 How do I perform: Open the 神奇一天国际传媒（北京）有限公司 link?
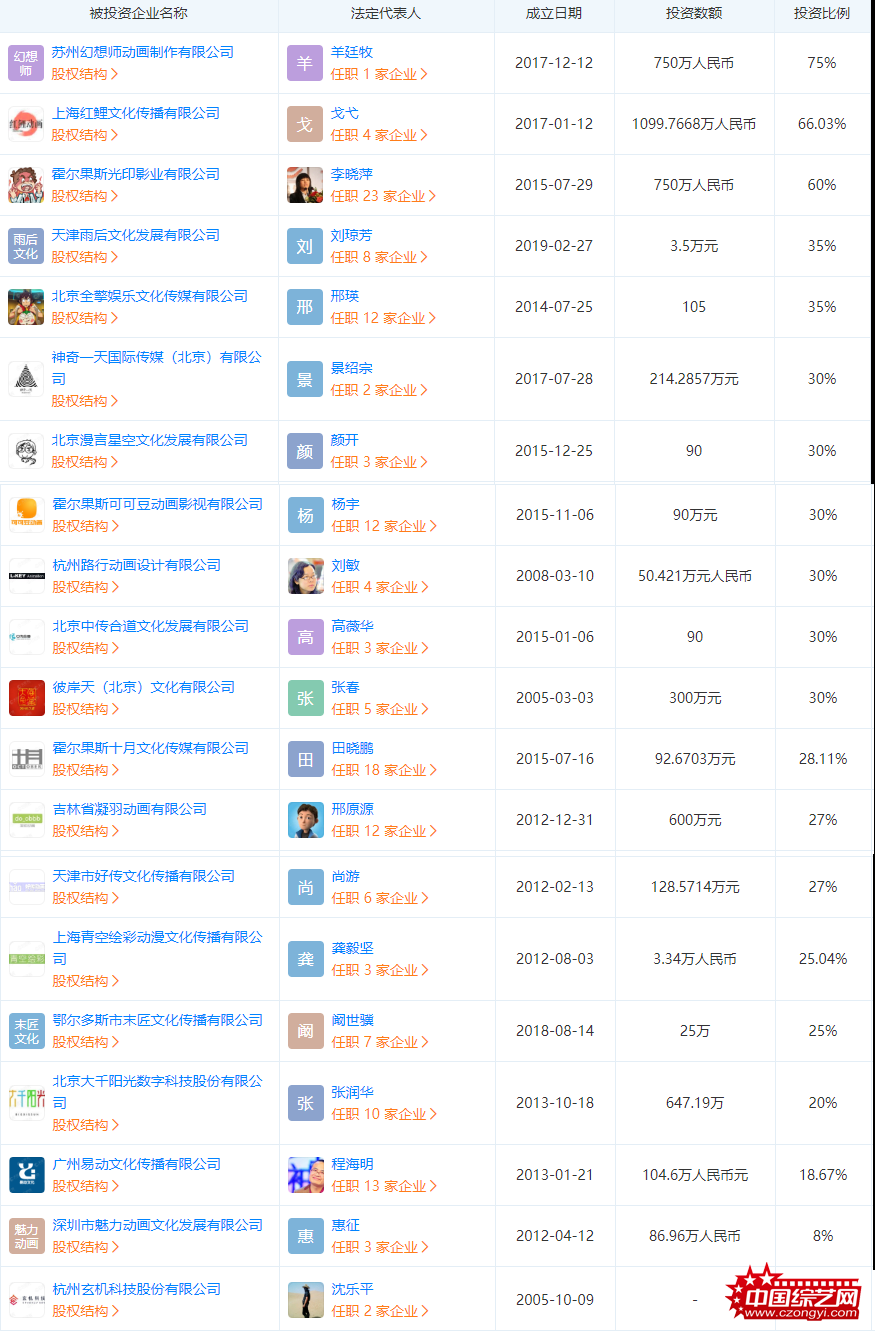[157, 368]
